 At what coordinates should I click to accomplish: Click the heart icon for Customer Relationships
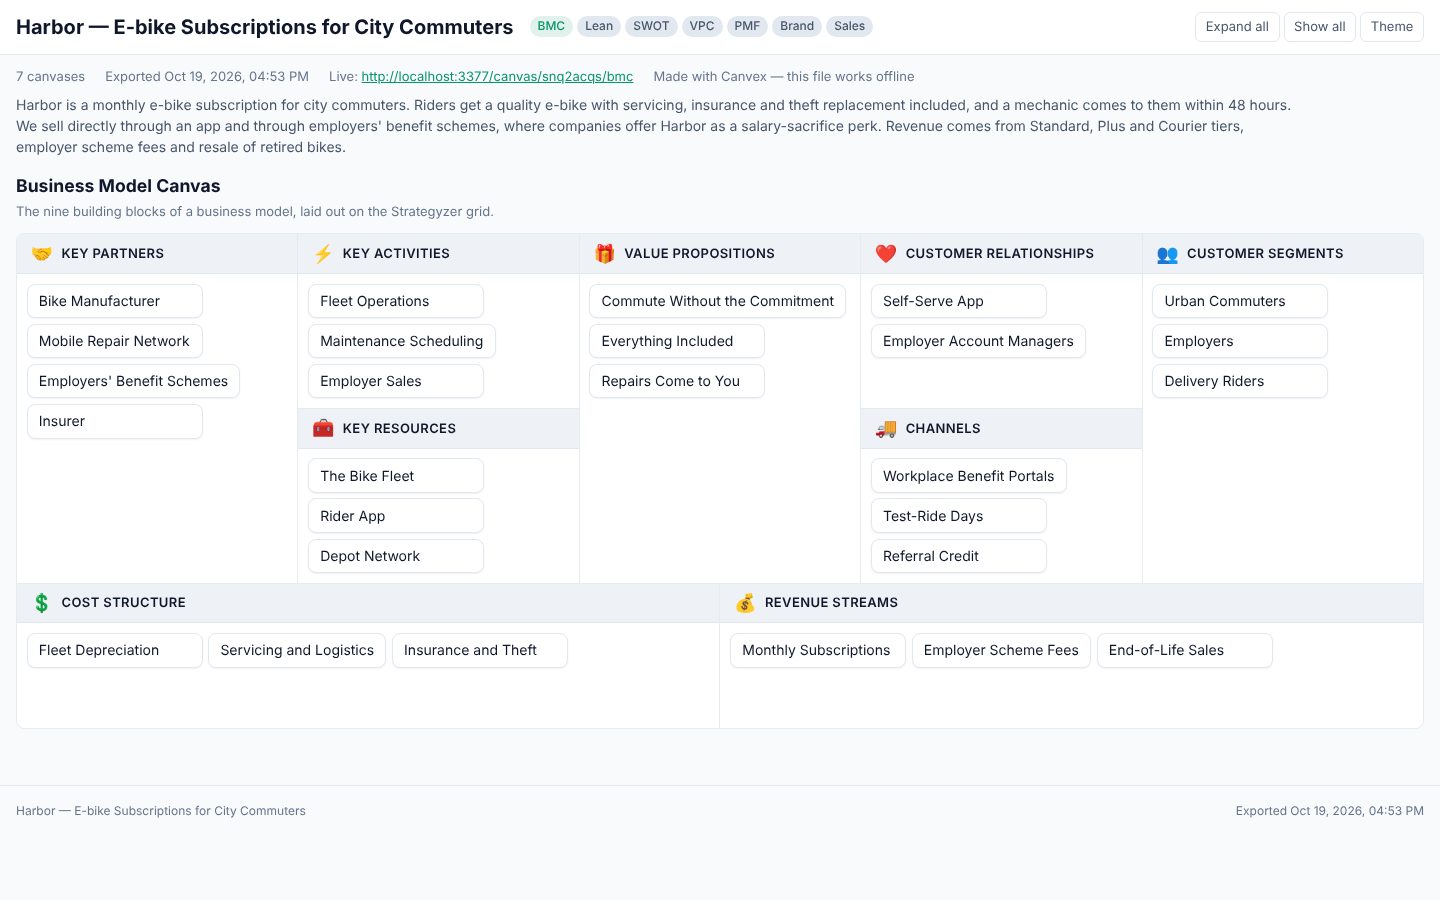pos(886,254)
